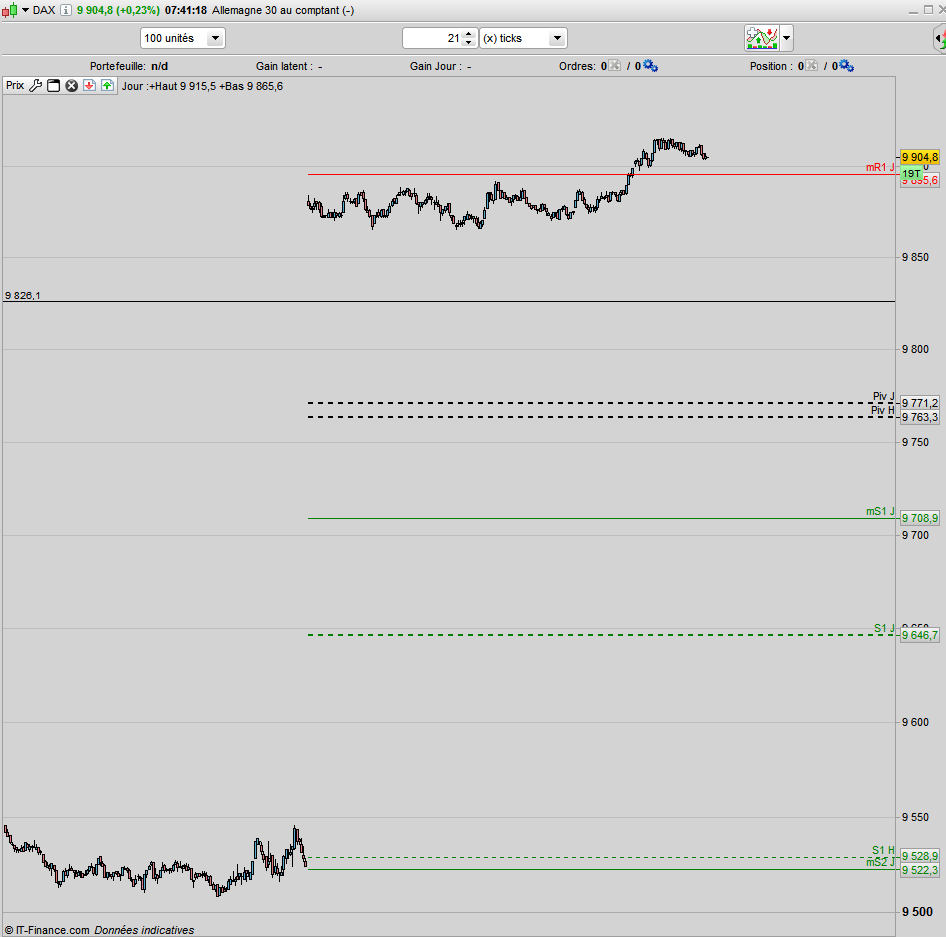Click Jour Haut 9 915,5 Bas 9 865,6 text
Viewport: 946px width, 937px height.
pos(202,86)
